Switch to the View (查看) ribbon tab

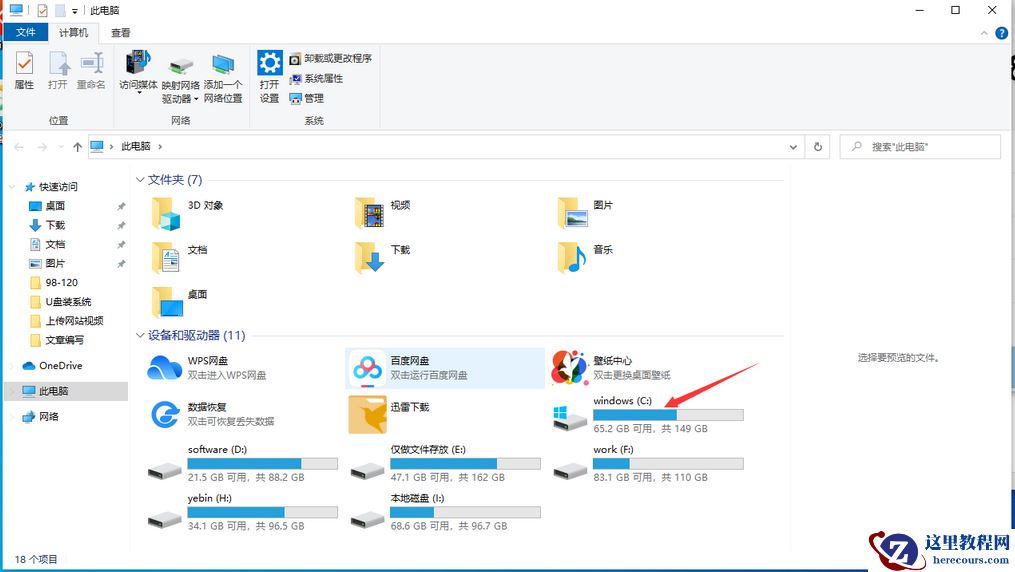click(x=120, y=32)
